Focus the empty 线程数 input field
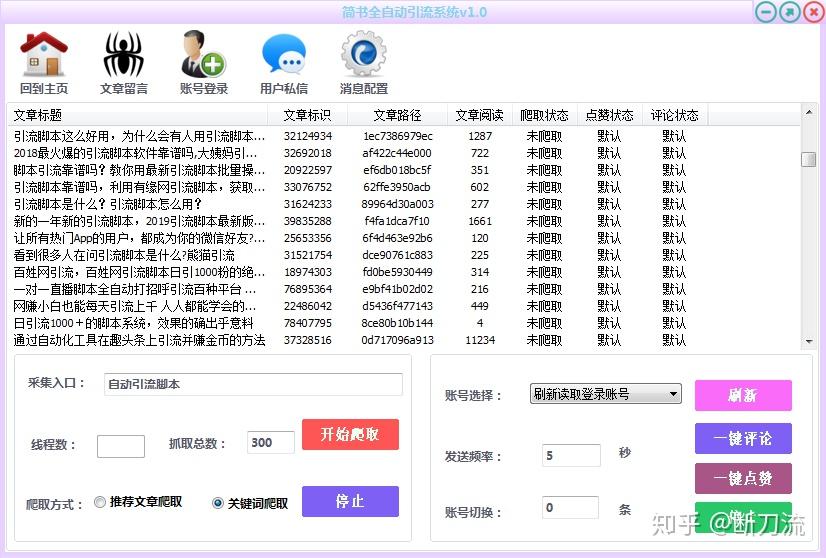 coord(121,446)
